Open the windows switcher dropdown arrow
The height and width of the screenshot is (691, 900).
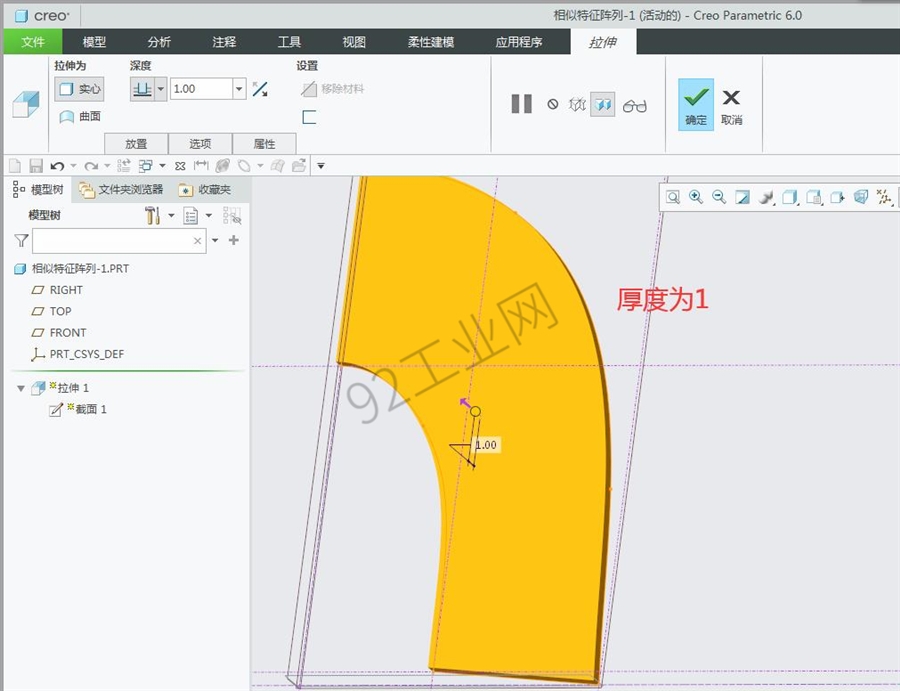[162, 166]
